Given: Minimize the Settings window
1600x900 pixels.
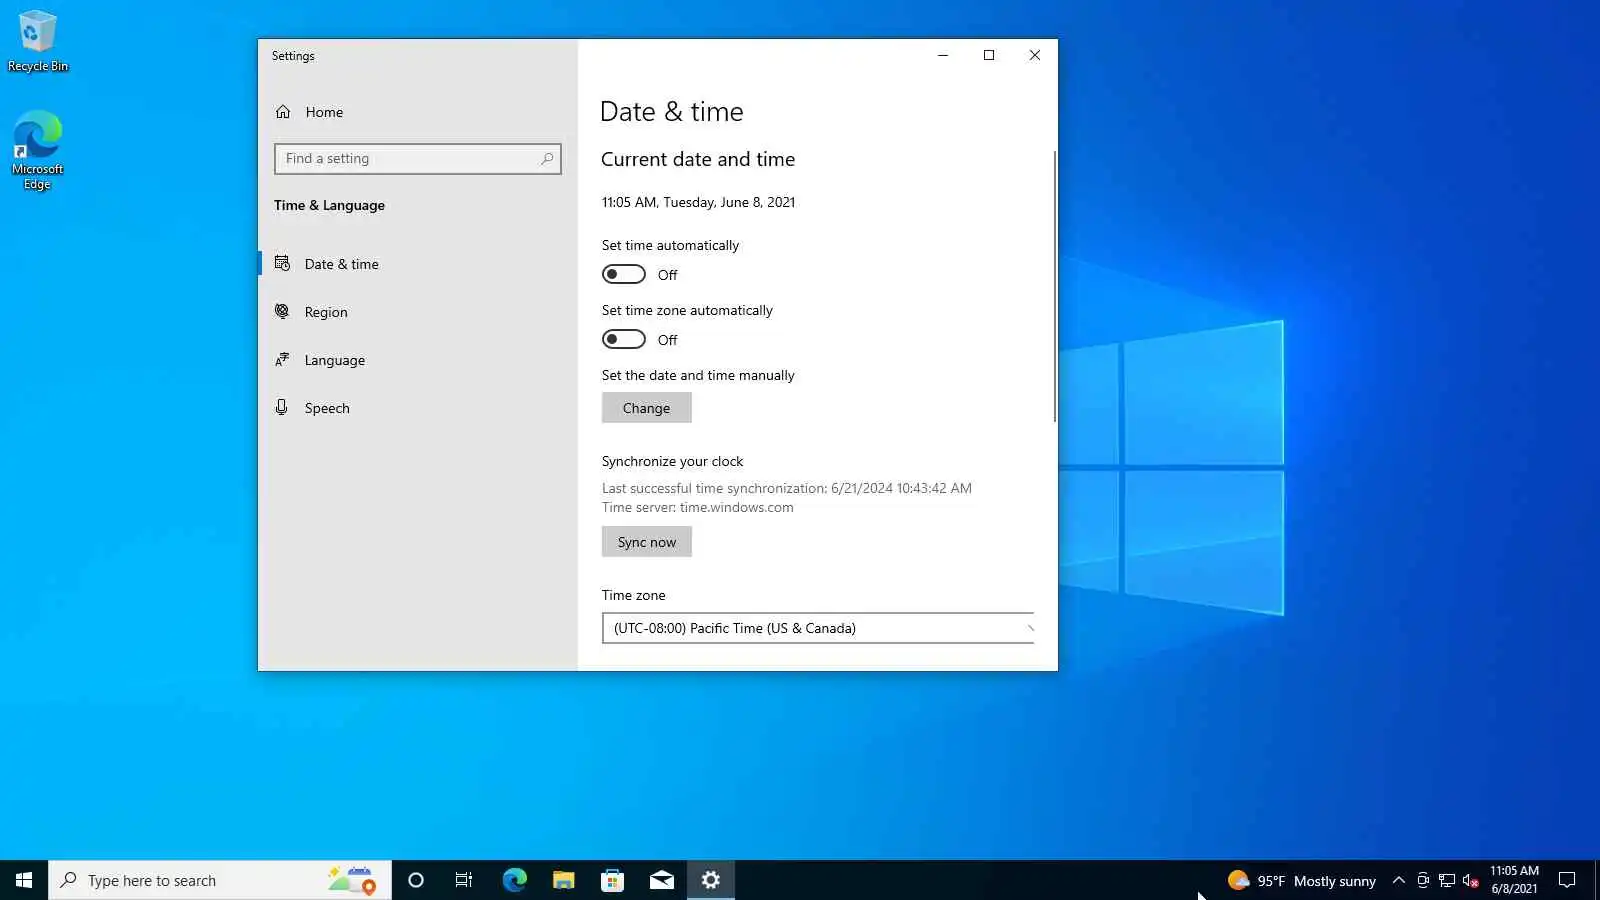Looking at the screenshot, I should pyautogui.click(x=942, y=55).
